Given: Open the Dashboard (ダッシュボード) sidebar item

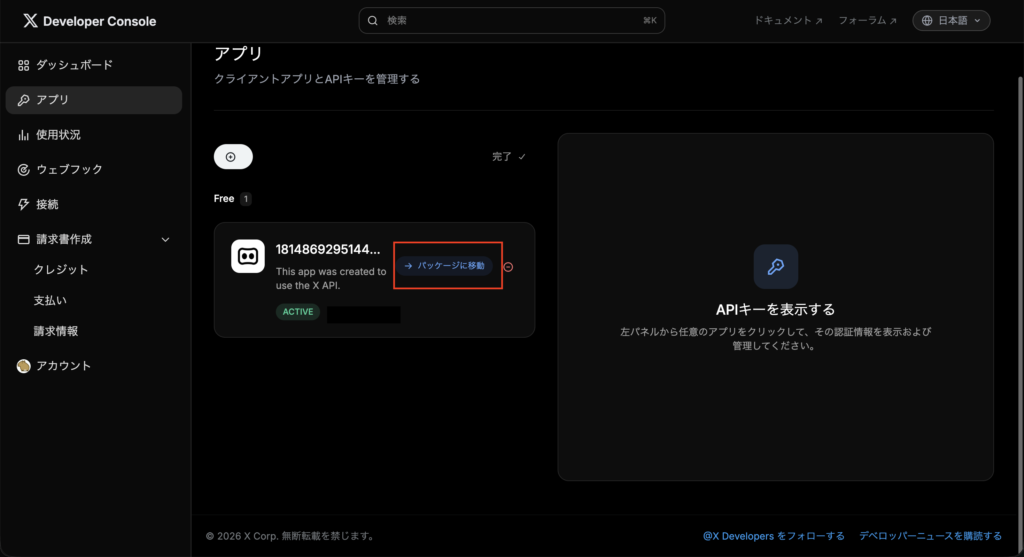Looking at the screenshot, I should [74, 65].
